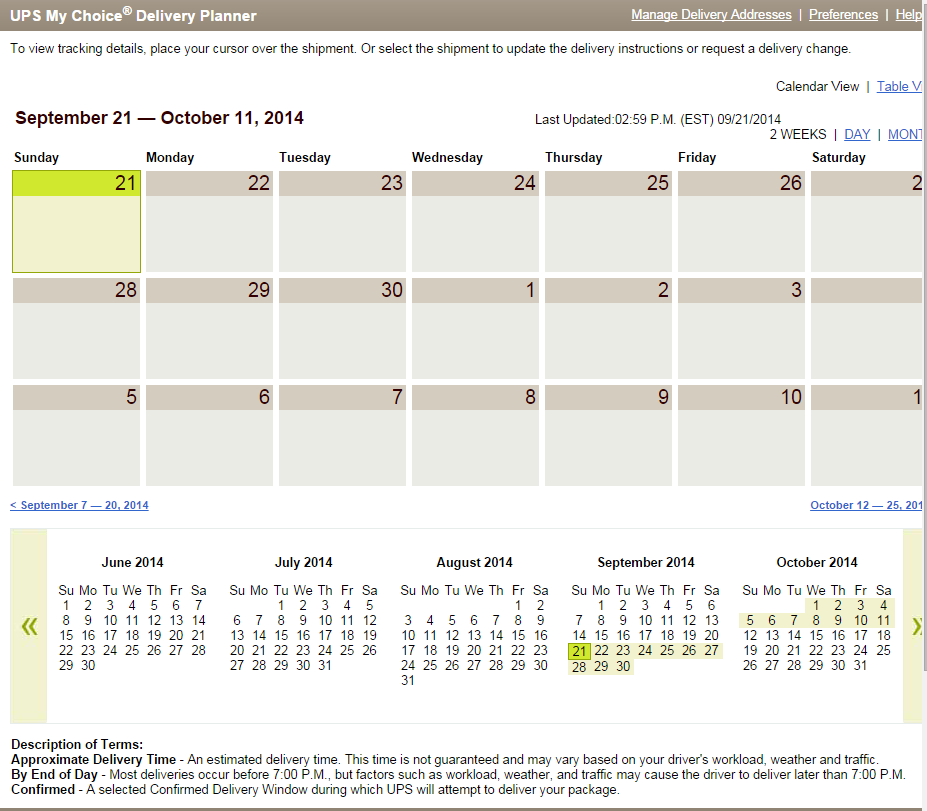Go to previous range September 7 — 20, 2014
Screen dimensions: 927x811
[x=79, y=505]
